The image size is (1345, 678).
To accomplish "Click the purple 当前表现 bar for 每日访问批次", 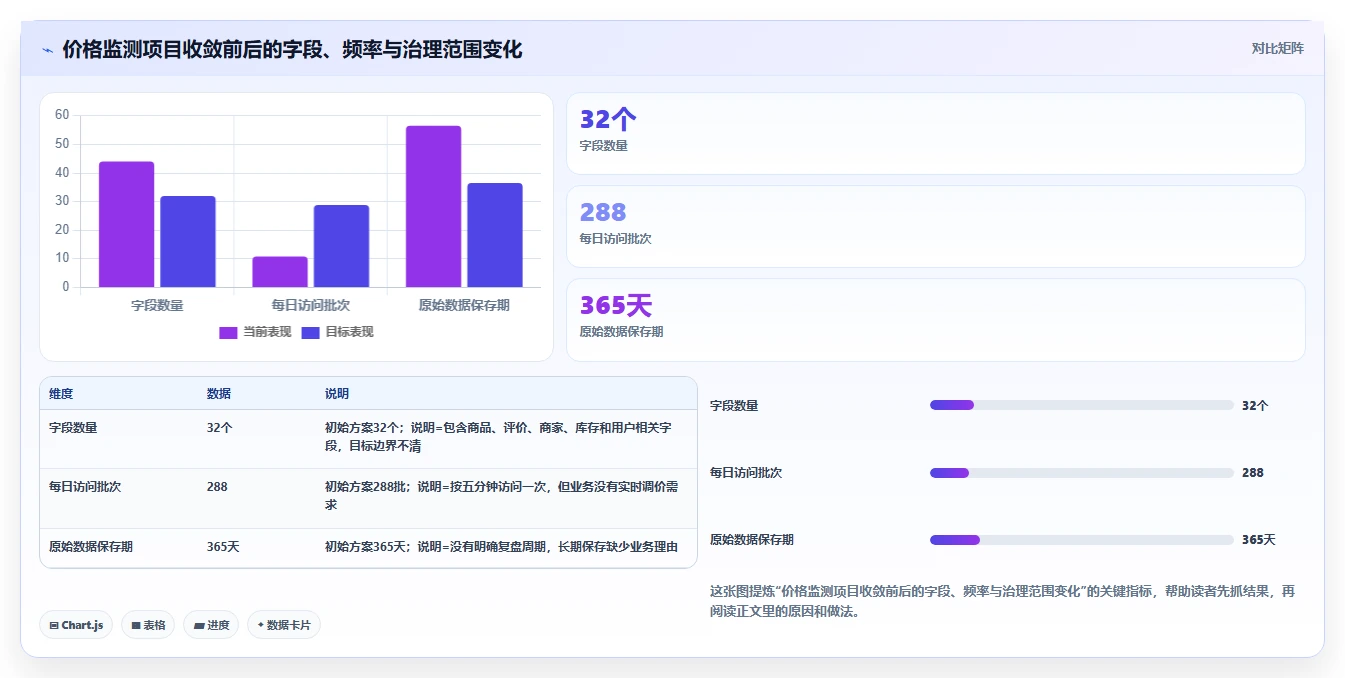I will pyautogui.click(x=280, y=272).
